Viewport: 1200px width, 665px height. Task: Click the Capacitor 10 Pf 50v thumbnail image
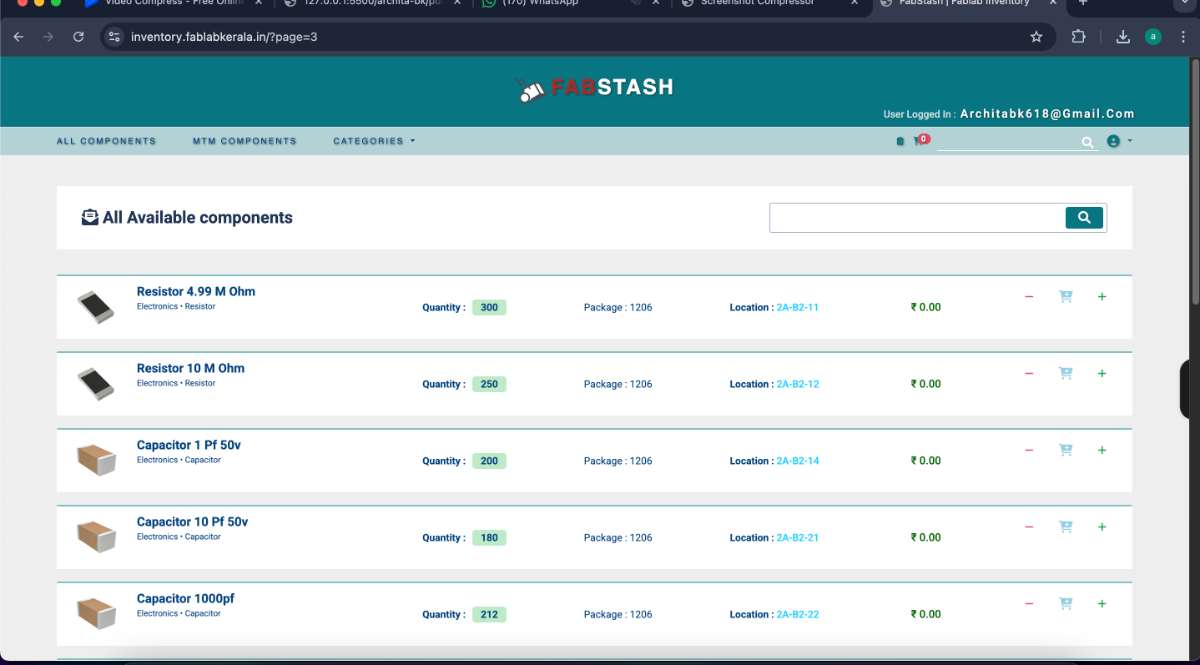click(96, 537)
